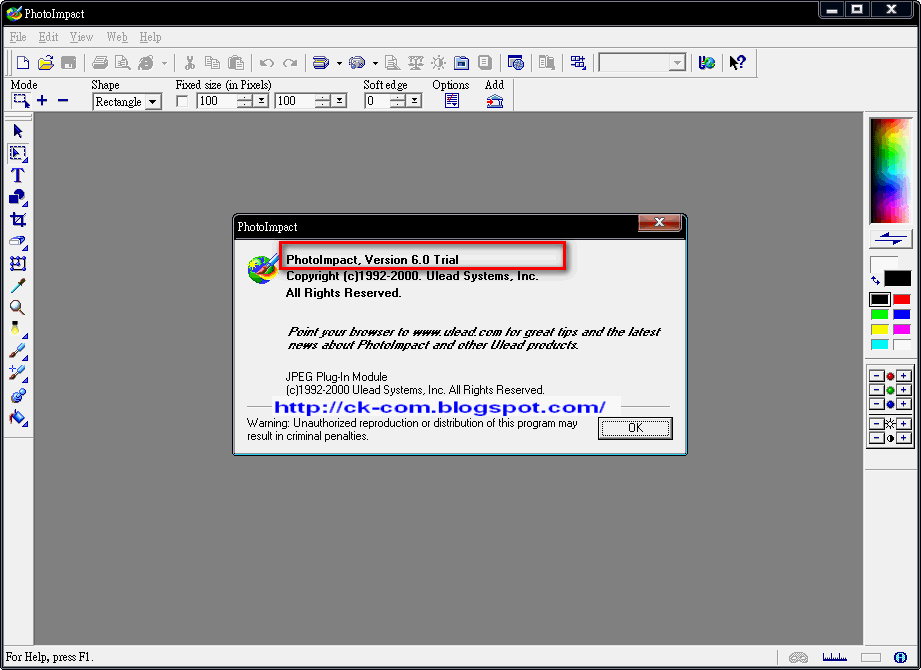921x670 pixels.
Task: Click OK in the About dialog
Action: pyautogui.click(x=635, y=428)
